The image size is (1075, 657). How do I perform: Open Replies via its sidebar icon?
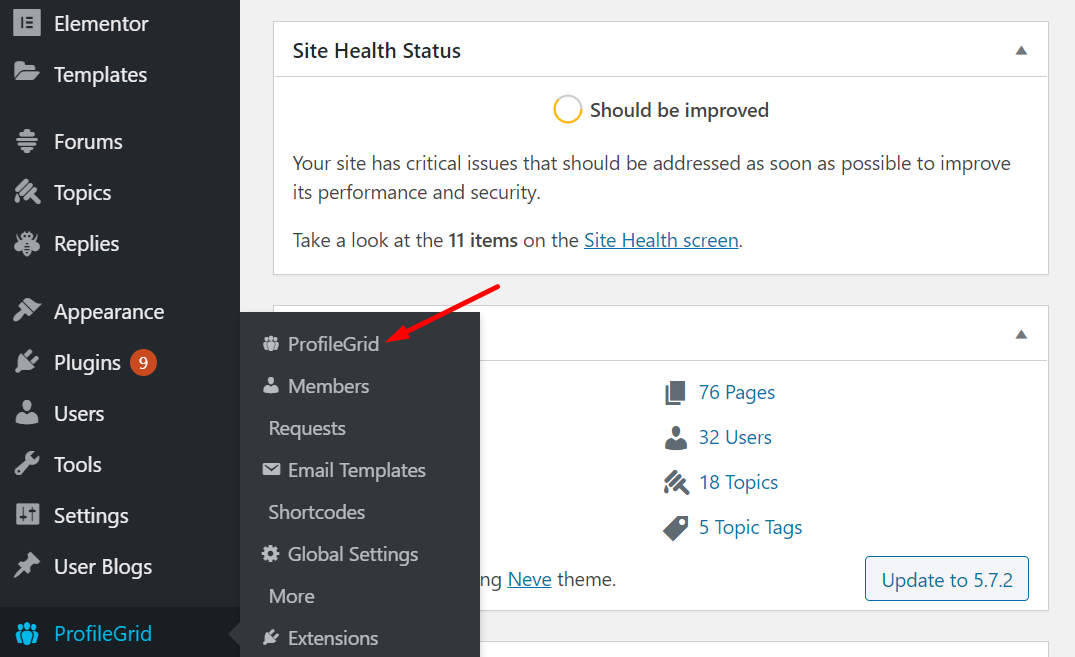pyautogui.click(x=25, y=243)
